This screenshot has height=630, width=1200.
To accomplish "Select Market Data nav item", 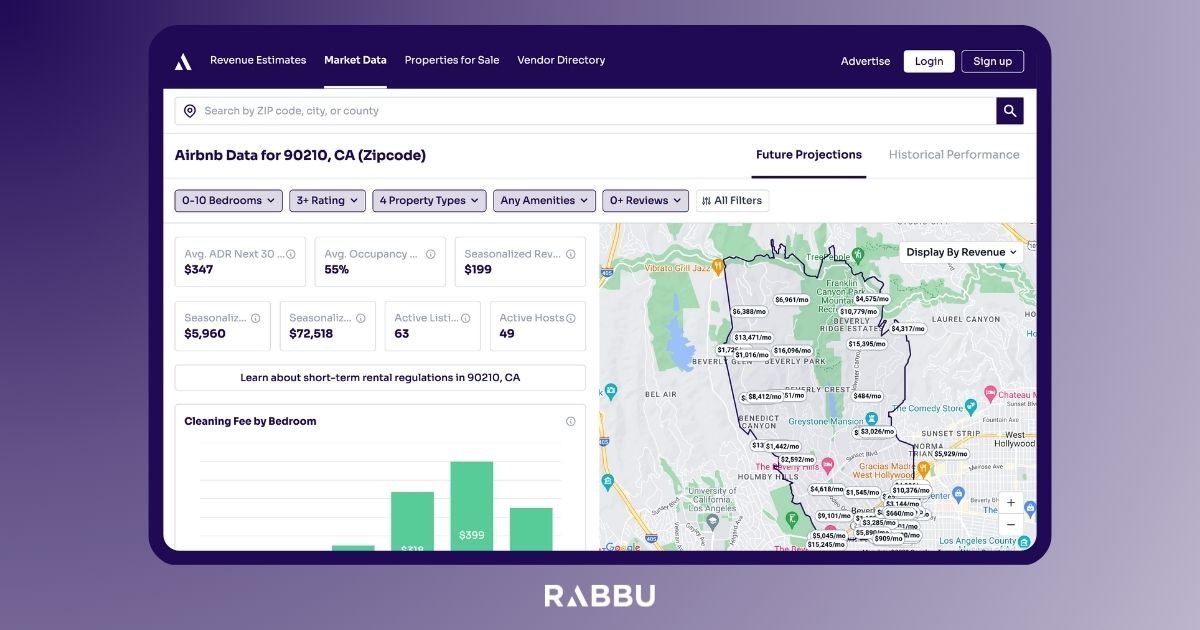I will coord(355,60).
